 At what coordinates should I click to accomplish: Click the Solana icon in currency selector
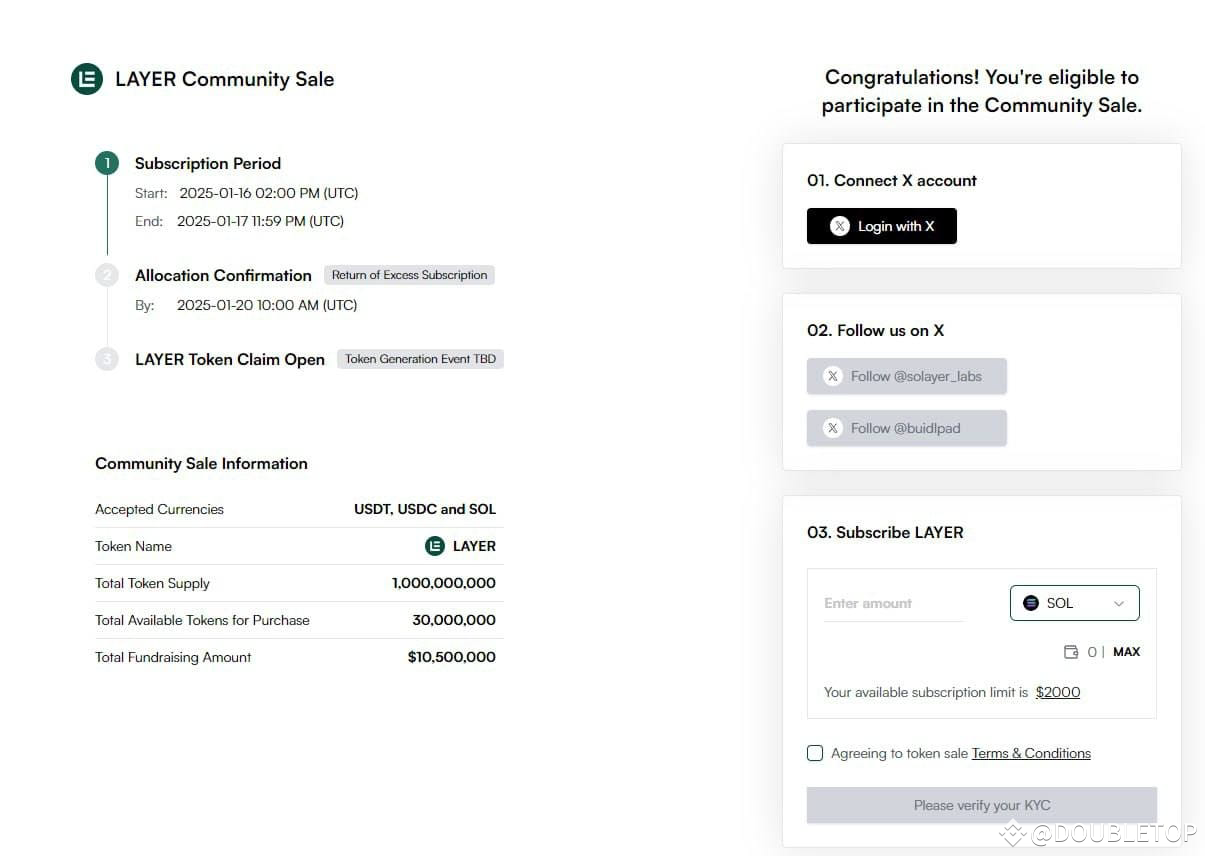click(x=1031, y=603)
